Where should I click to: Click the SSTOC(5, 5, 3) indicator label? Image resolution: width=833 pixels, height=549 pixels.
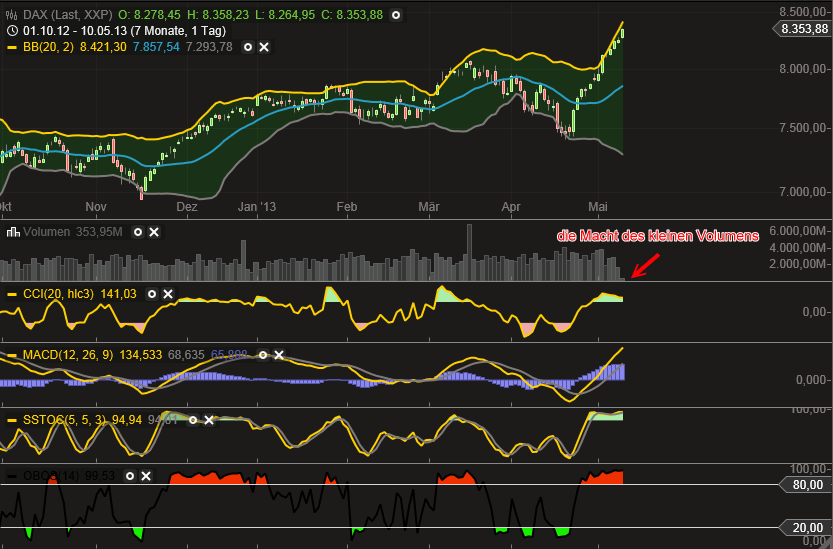[65, 420]
